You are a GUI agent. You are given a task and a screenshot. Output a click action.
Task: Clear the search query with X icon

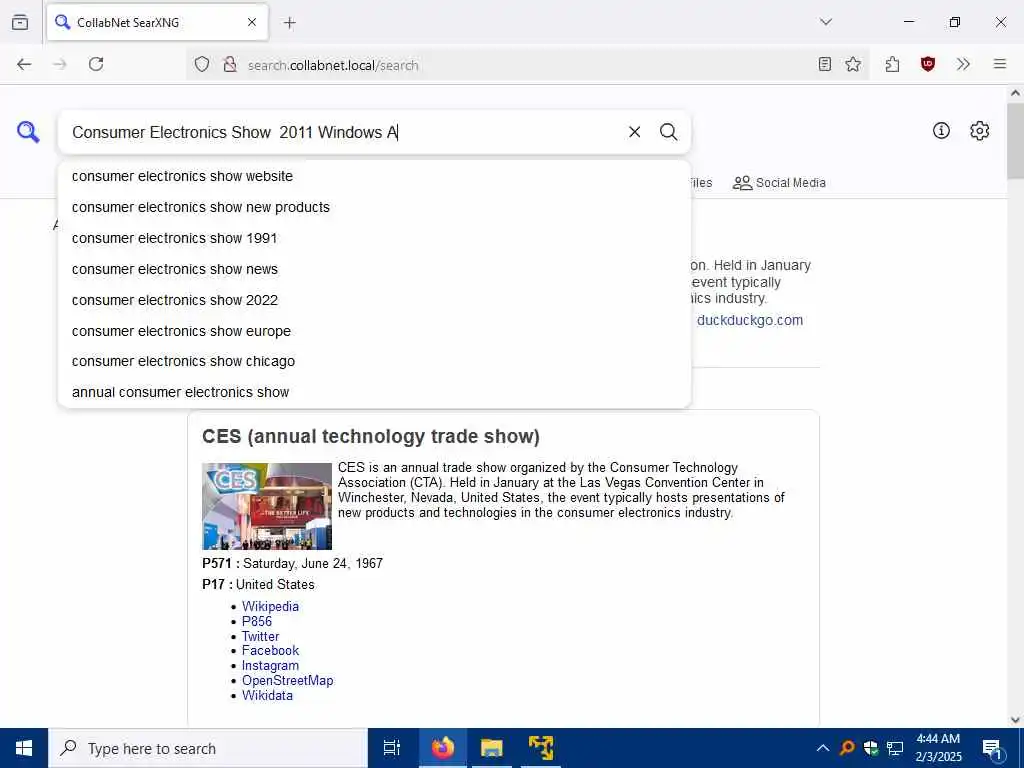pos(634,132)
